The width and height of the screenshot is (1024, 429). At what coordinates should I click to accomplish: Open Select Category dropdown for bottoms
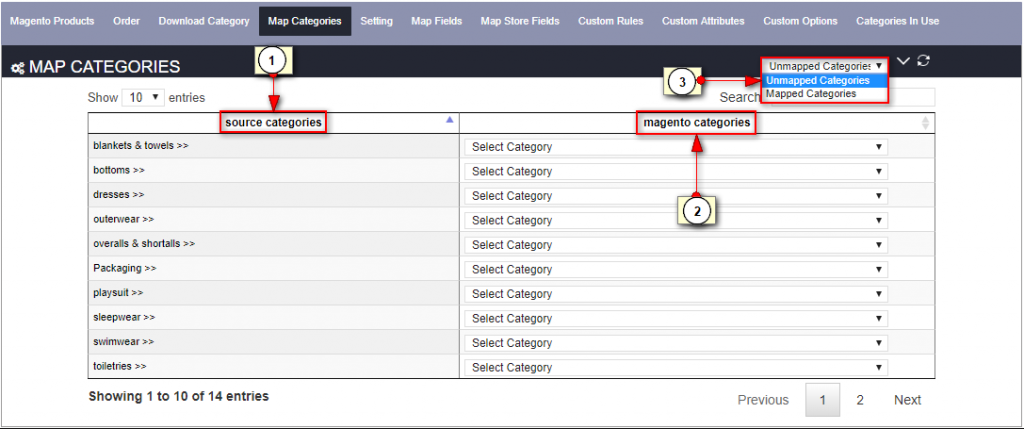click(x=676, y=171)
